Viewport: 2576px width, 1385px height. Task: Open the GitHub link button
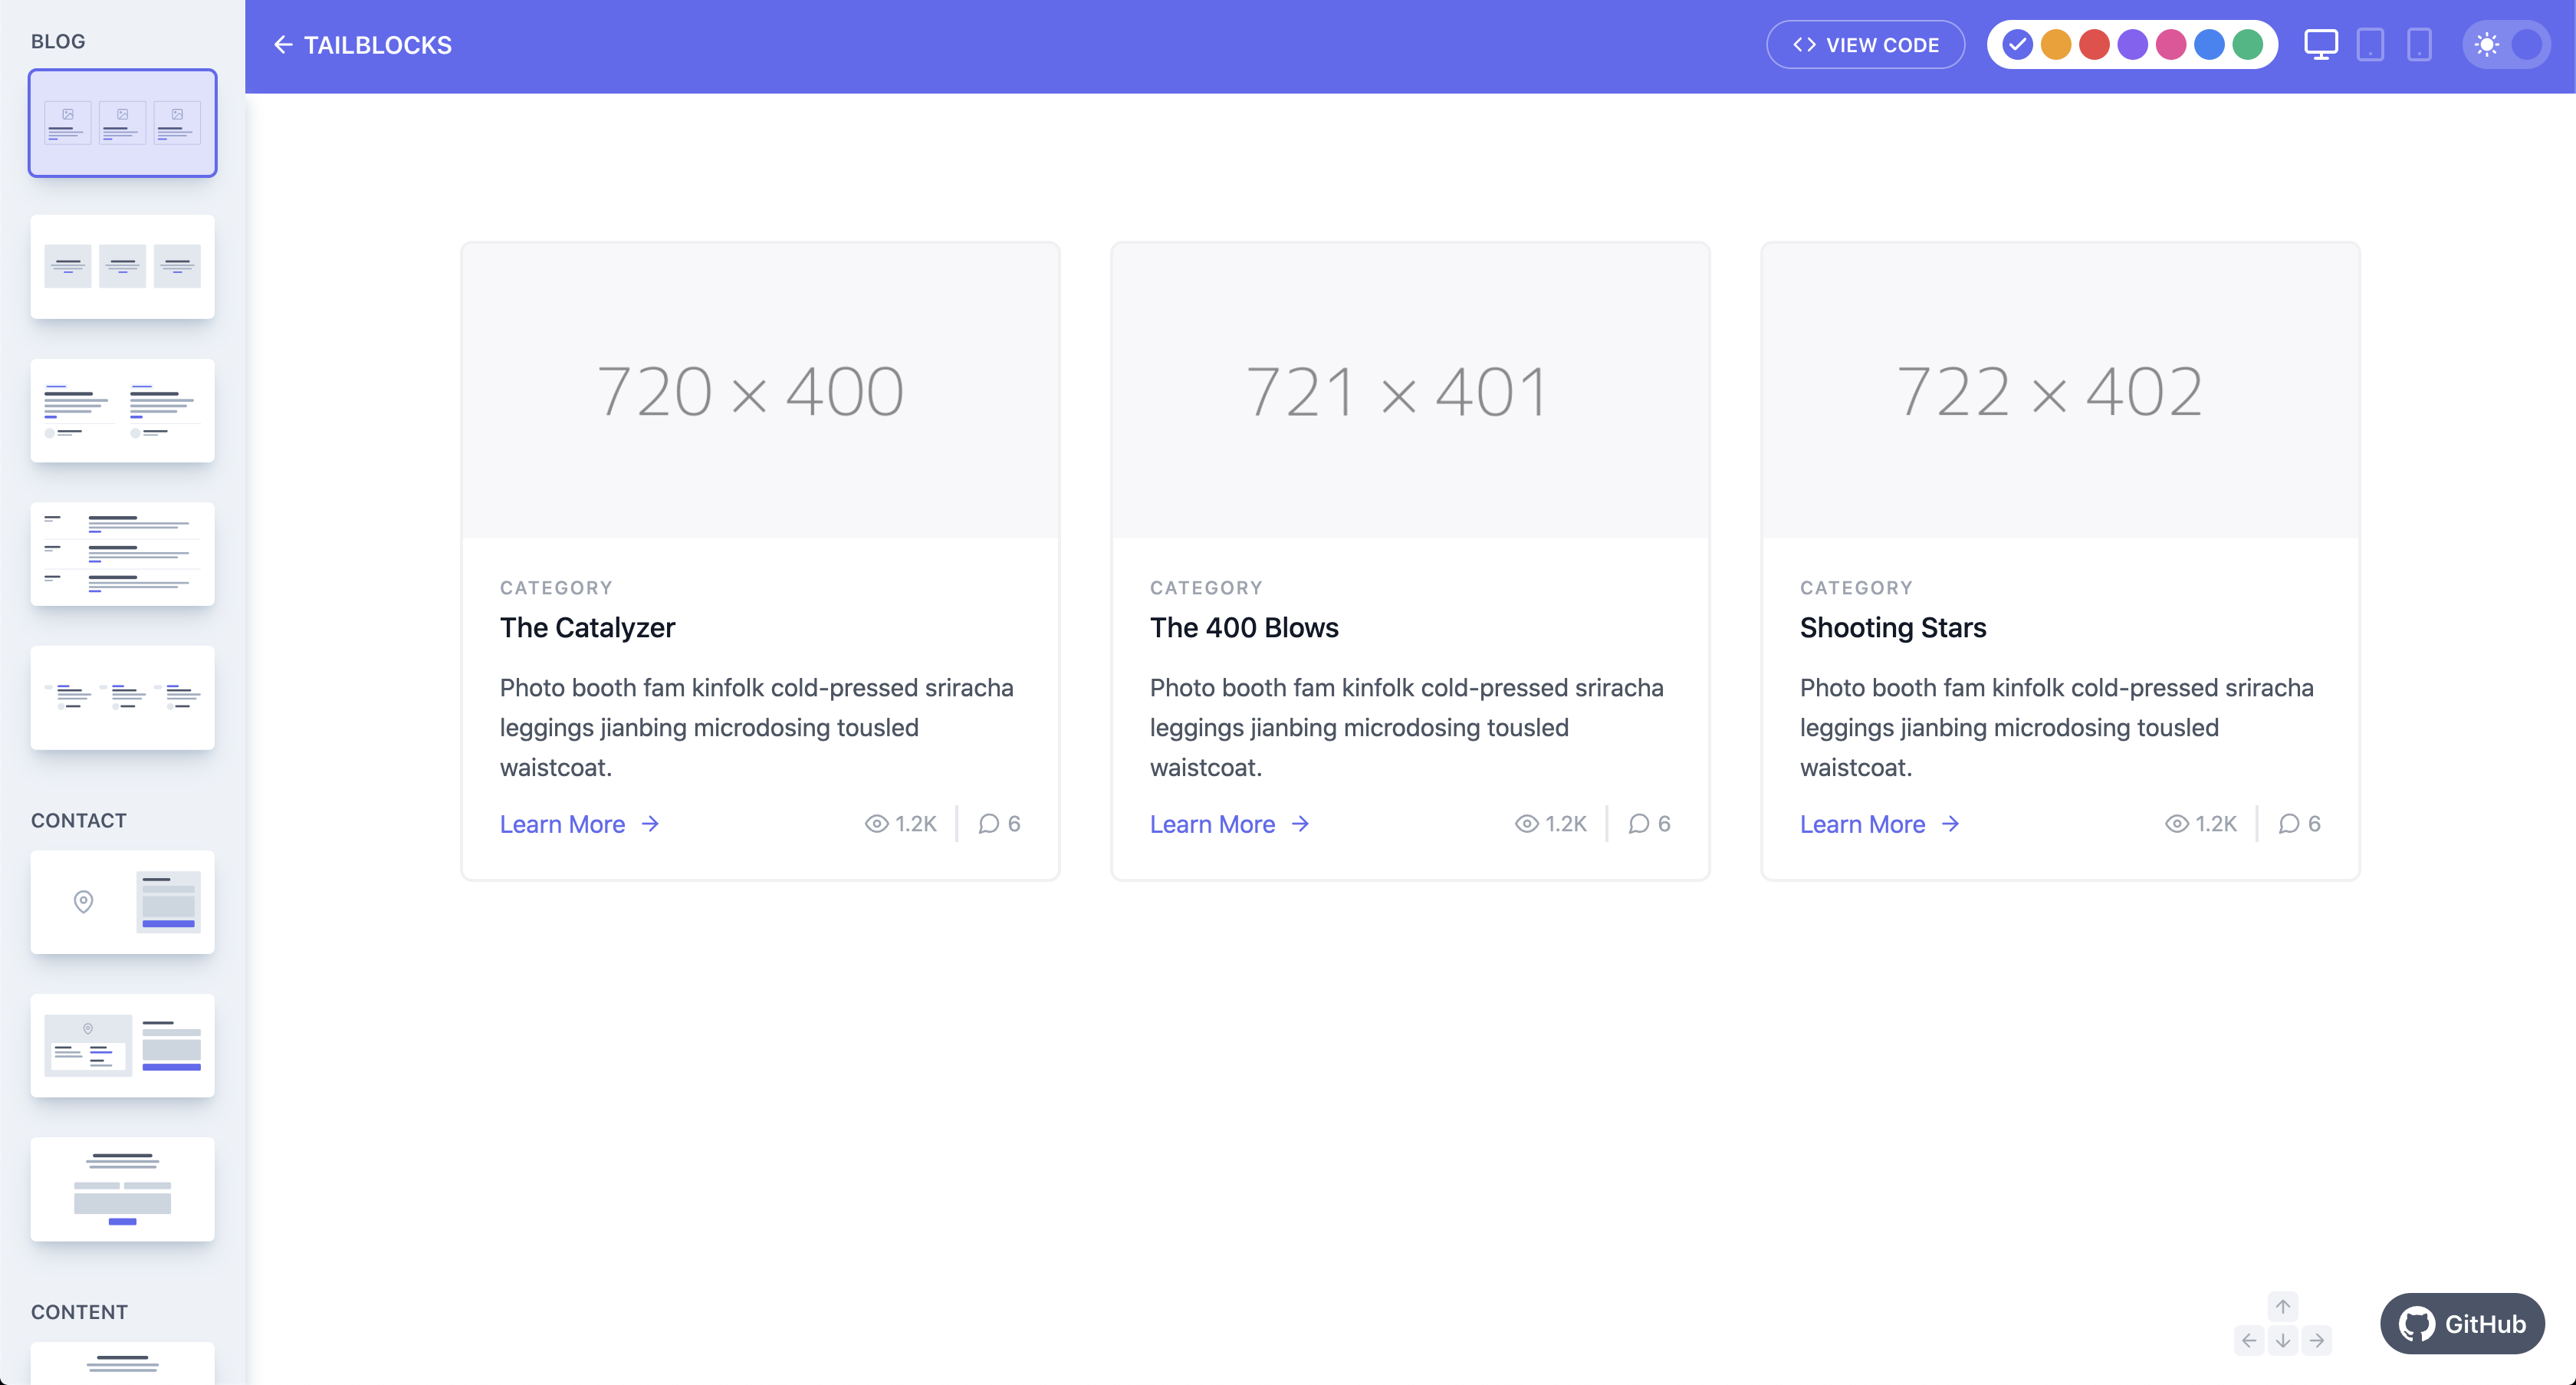(x=2462, y=1324)
